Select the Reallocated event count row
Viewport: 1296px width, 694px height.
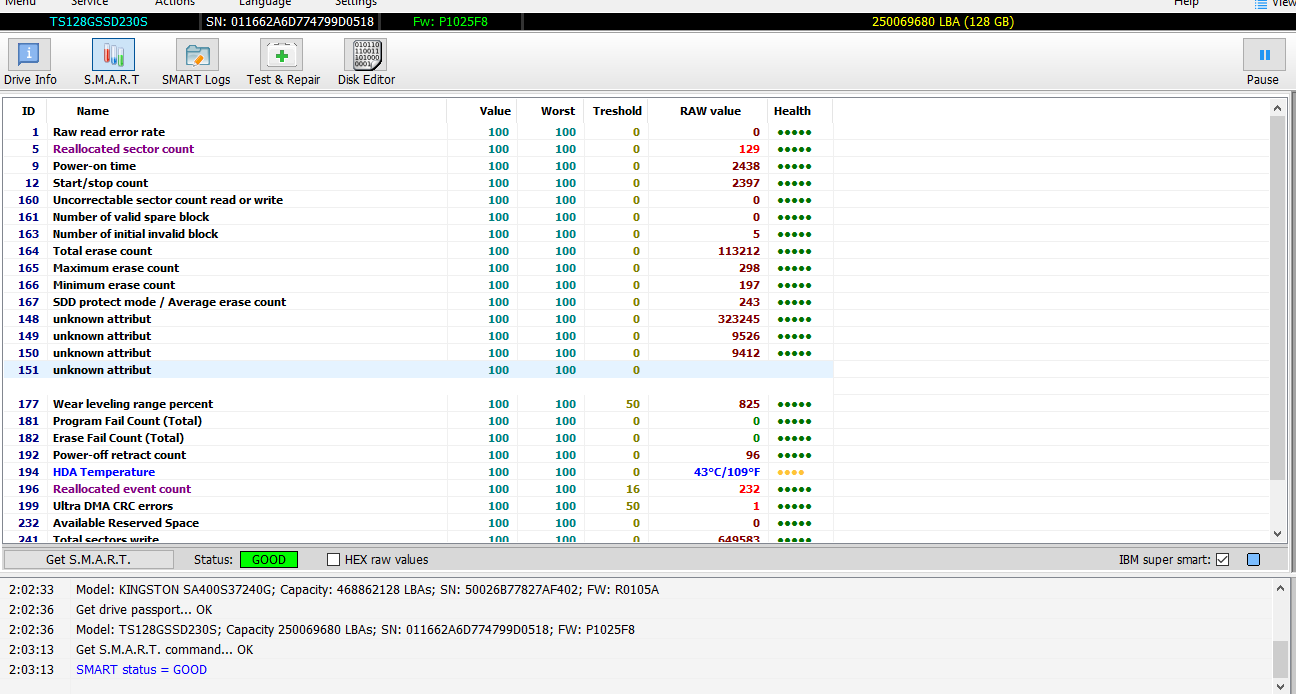pyautogui.click(x=418, y=489)
